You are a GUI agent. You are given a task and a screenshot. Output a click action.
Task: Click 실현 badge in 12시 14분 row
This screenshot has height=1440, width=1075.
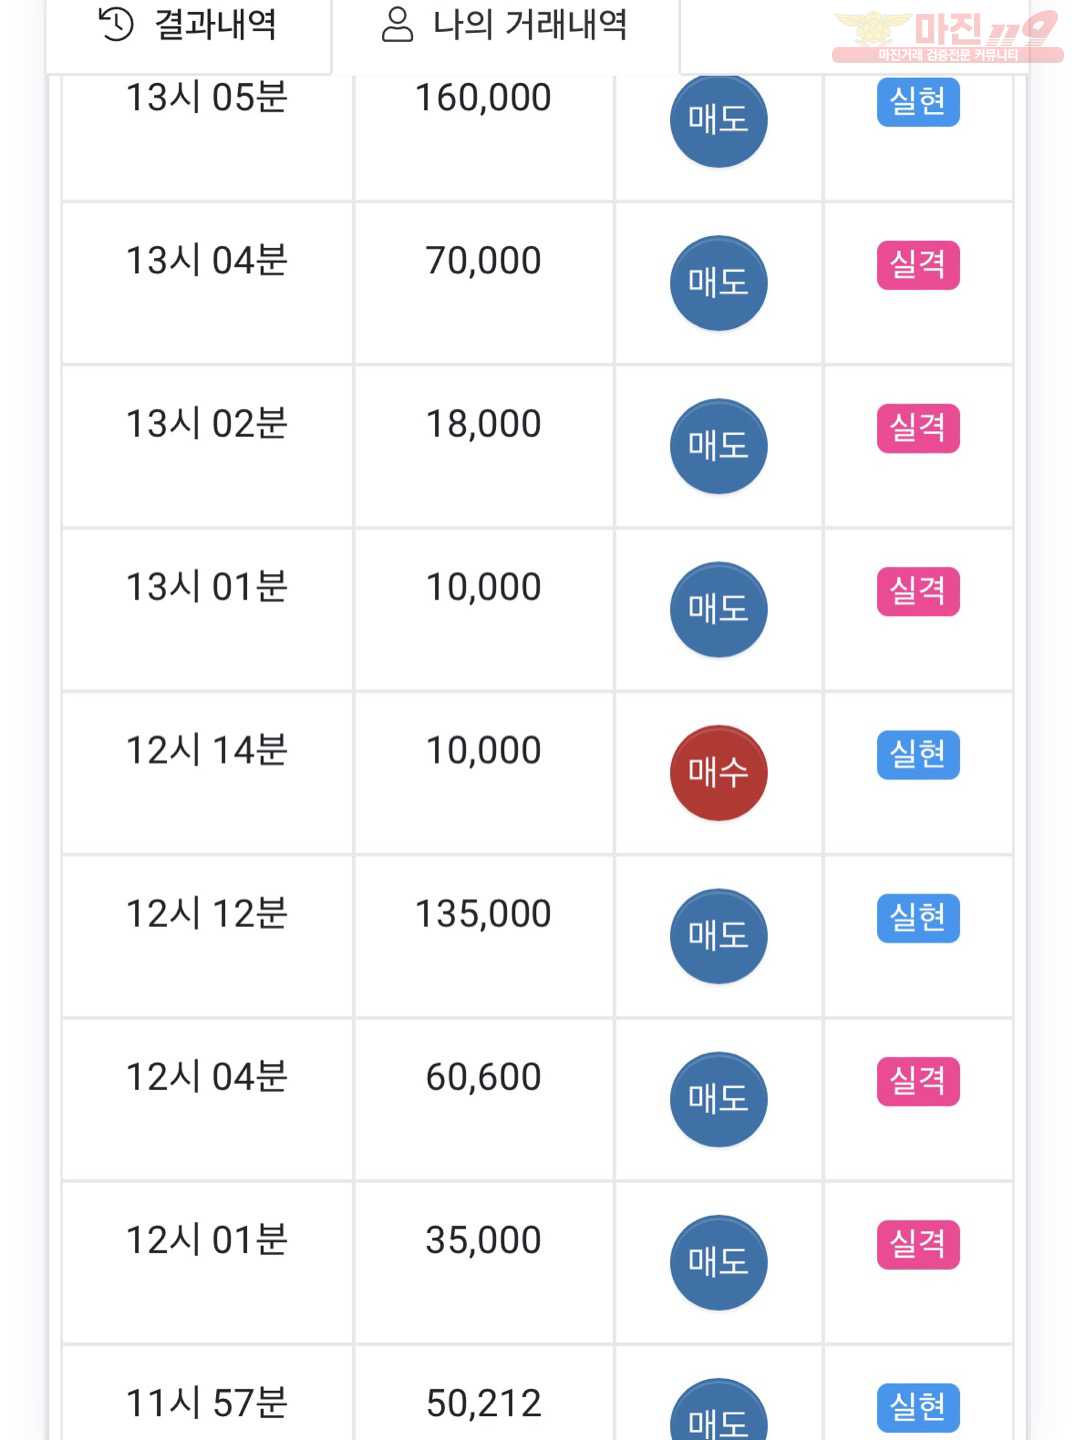918,755
